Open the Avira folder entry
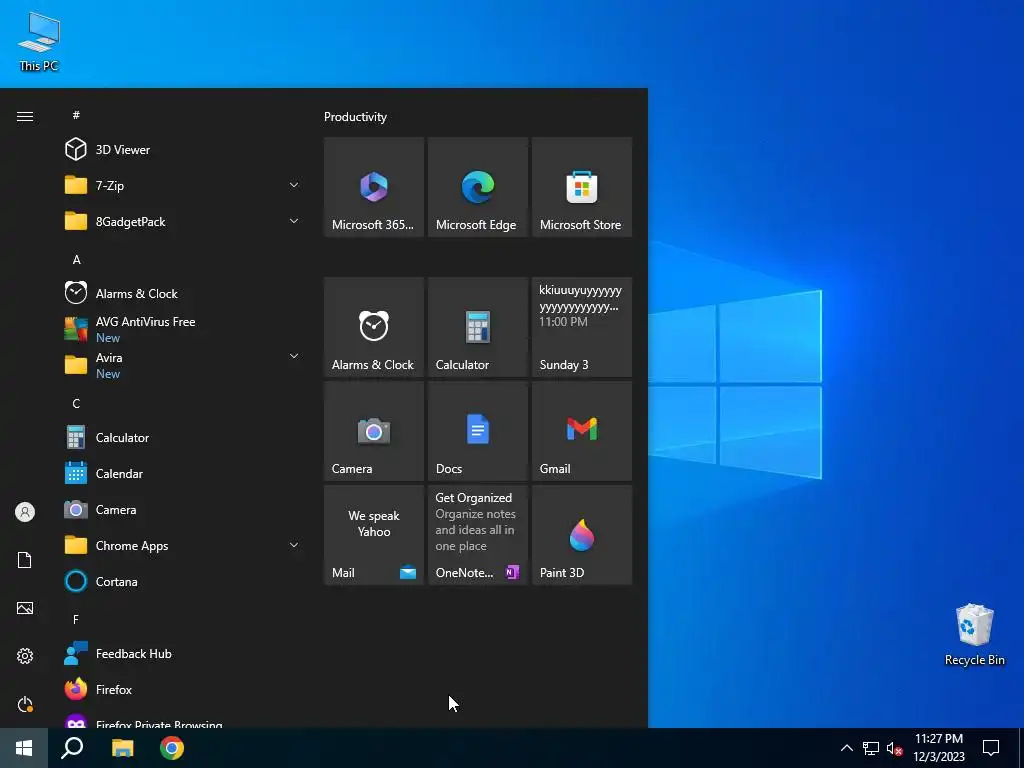This screenshot has width=1024, height=768. [183, 365]
